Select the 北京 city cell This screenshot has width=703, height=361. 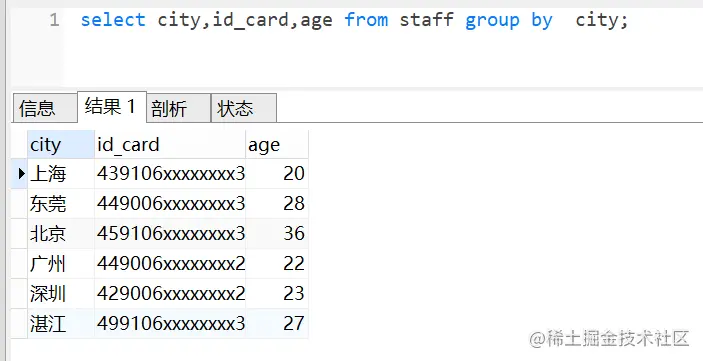click(61, 234)
